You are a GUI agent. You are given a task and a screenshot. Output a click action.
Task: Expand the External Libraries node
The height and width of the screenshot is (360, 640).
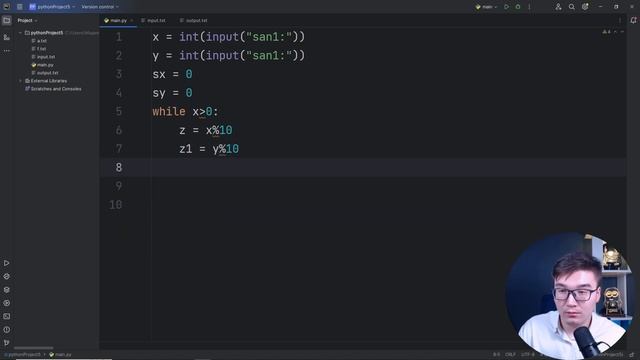[x=20, y=81]
